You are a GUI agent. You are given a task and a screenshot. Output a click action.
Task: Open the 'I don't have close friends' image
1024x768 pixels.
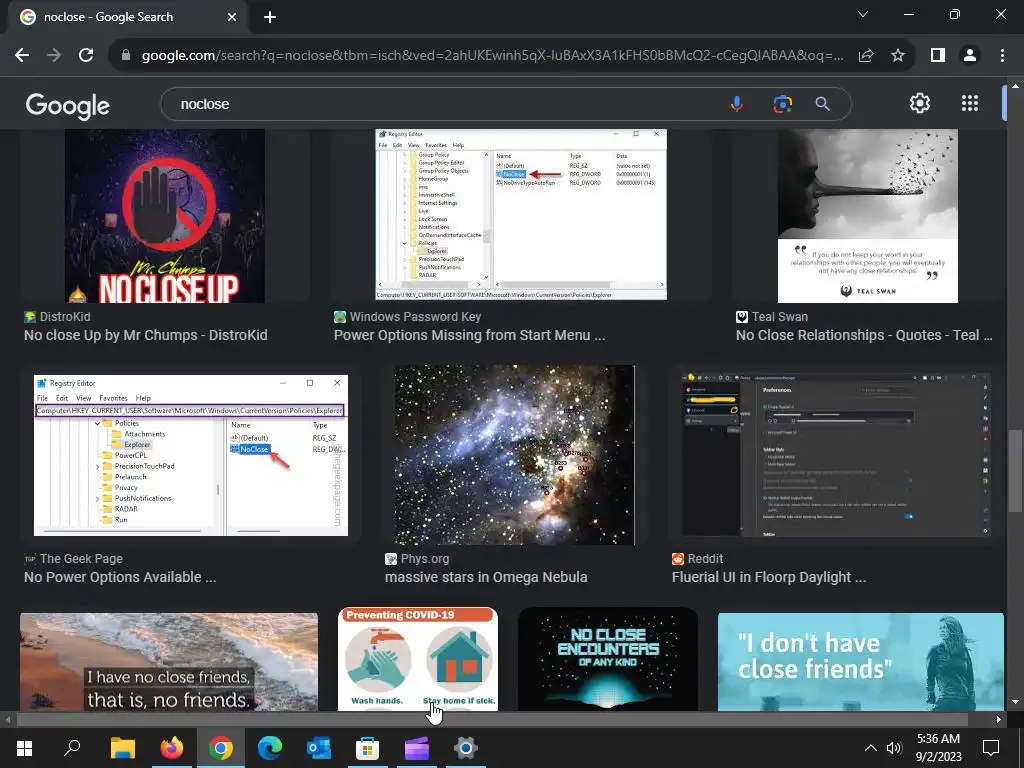click(861, 662)
